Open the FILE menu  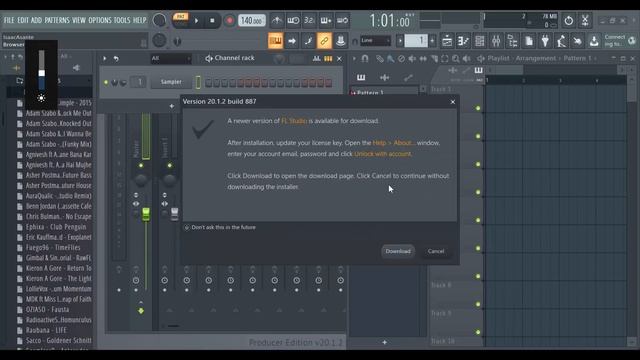tap(9, 20)
